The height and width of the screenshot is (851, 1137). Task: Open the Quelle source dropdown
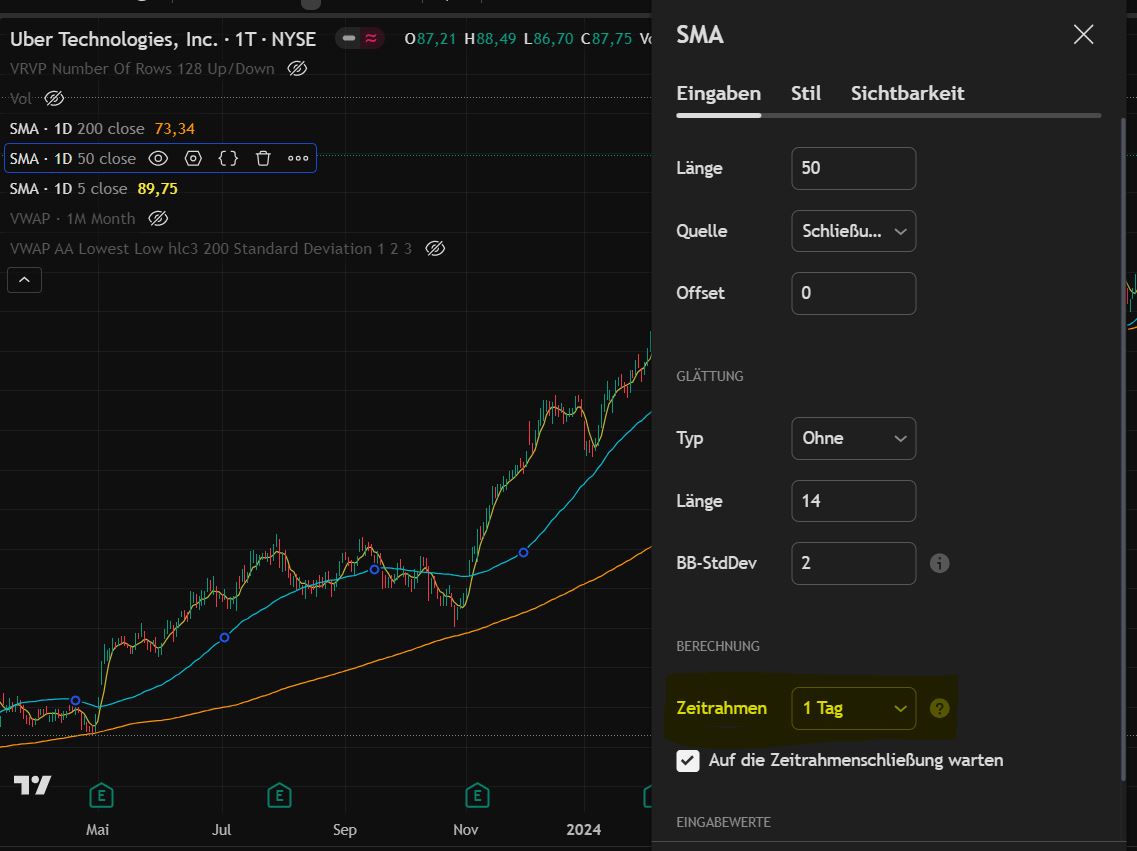(853, 231)
